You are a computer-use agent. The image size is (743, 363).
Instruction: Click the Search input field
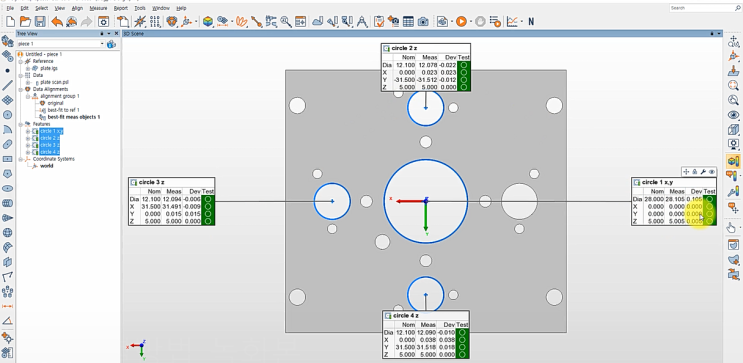pos(705,8)
